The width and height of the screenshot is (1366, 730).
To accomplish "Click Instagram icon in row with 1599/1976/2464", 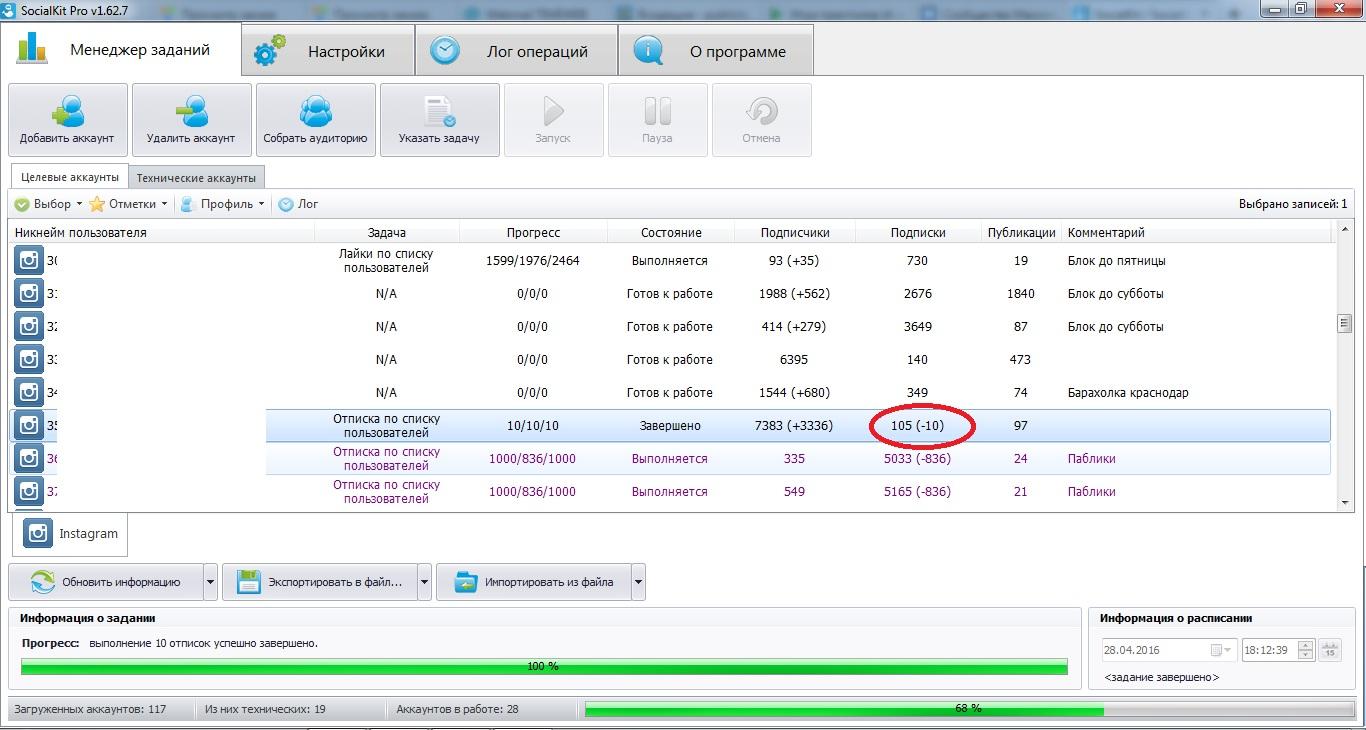I will (x=29, y=261).
